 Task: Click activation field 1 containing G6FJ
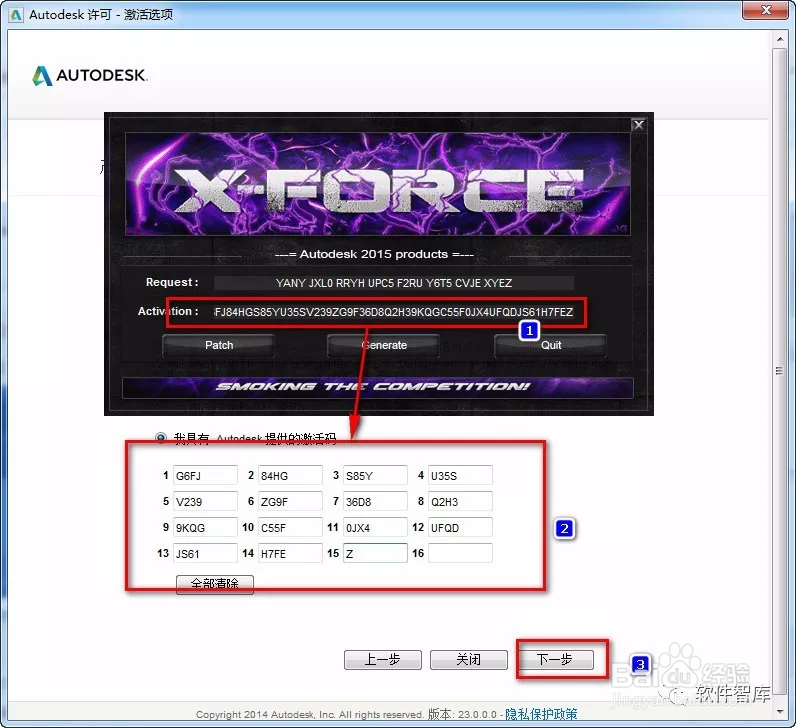pos(205,475)
